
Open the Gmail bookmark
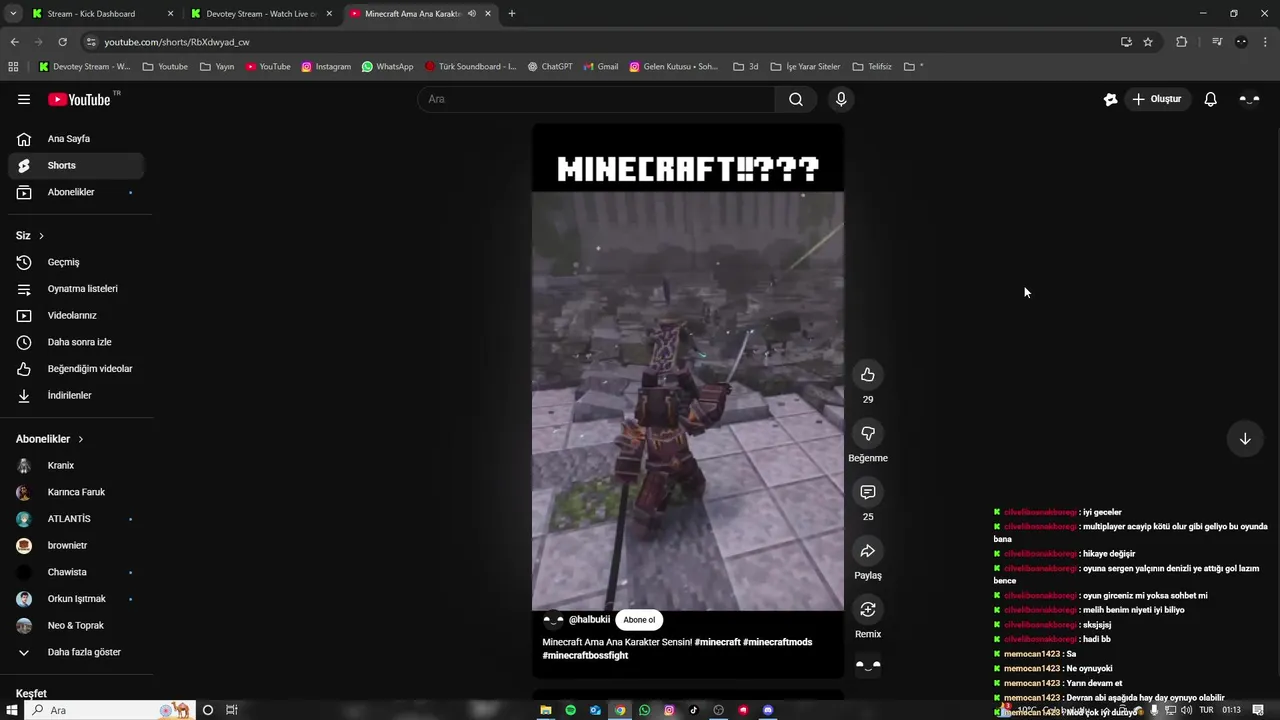tap(601, 67)
